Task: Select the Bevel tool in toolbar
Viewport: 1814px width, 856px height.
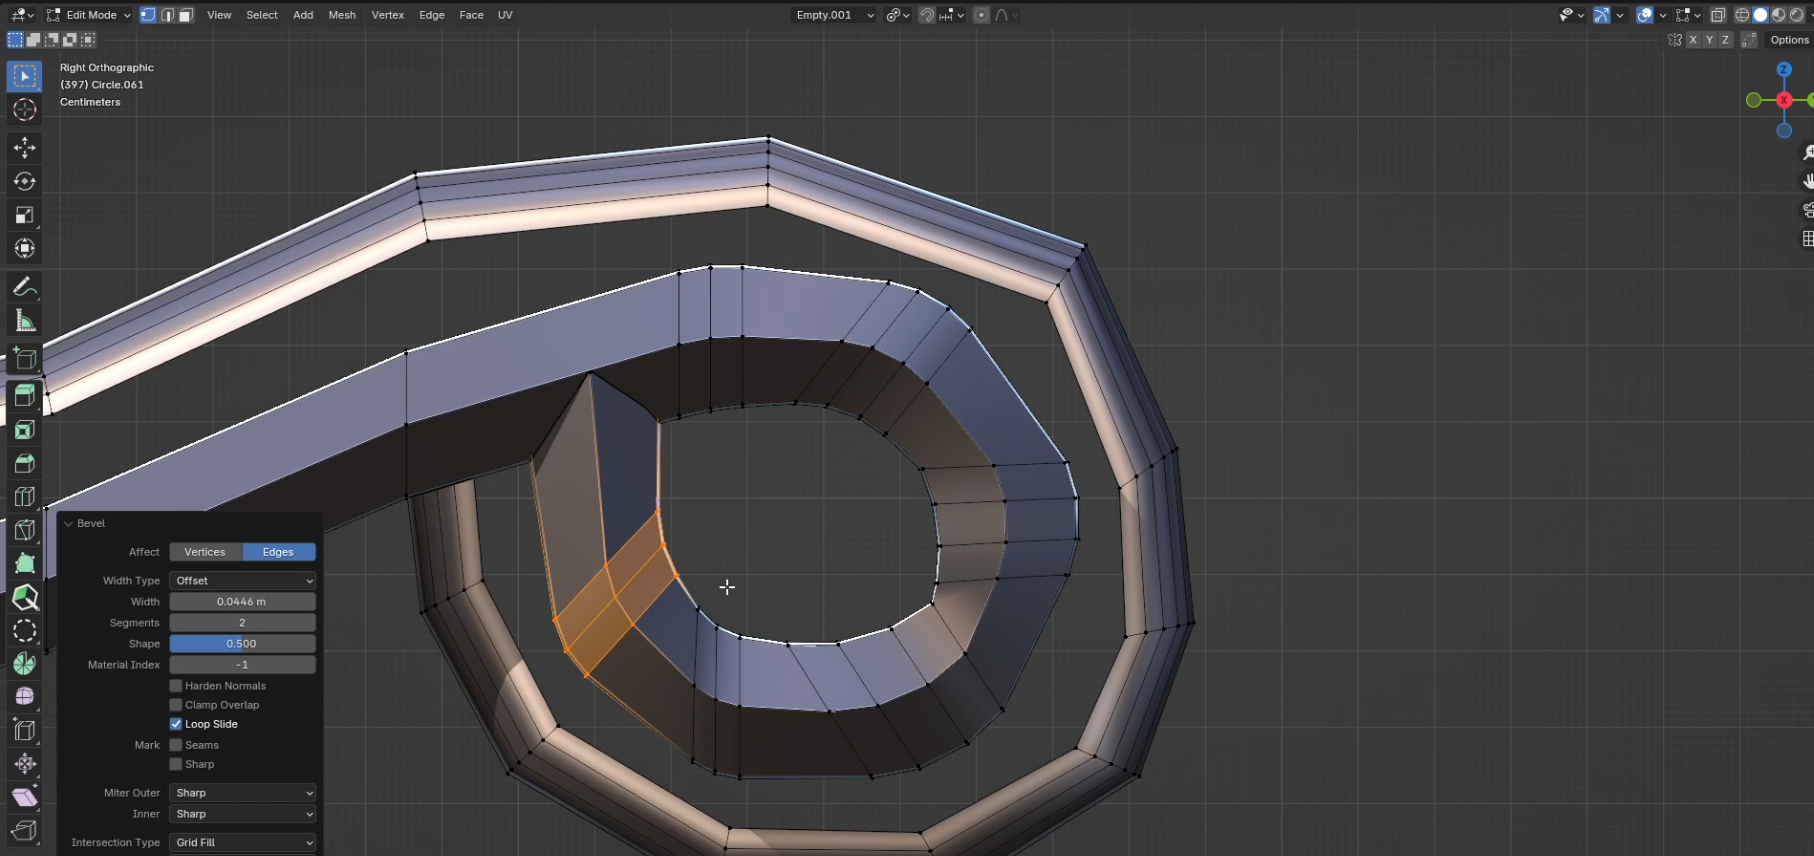Action: pyautogui.click(x=25, y=463)
